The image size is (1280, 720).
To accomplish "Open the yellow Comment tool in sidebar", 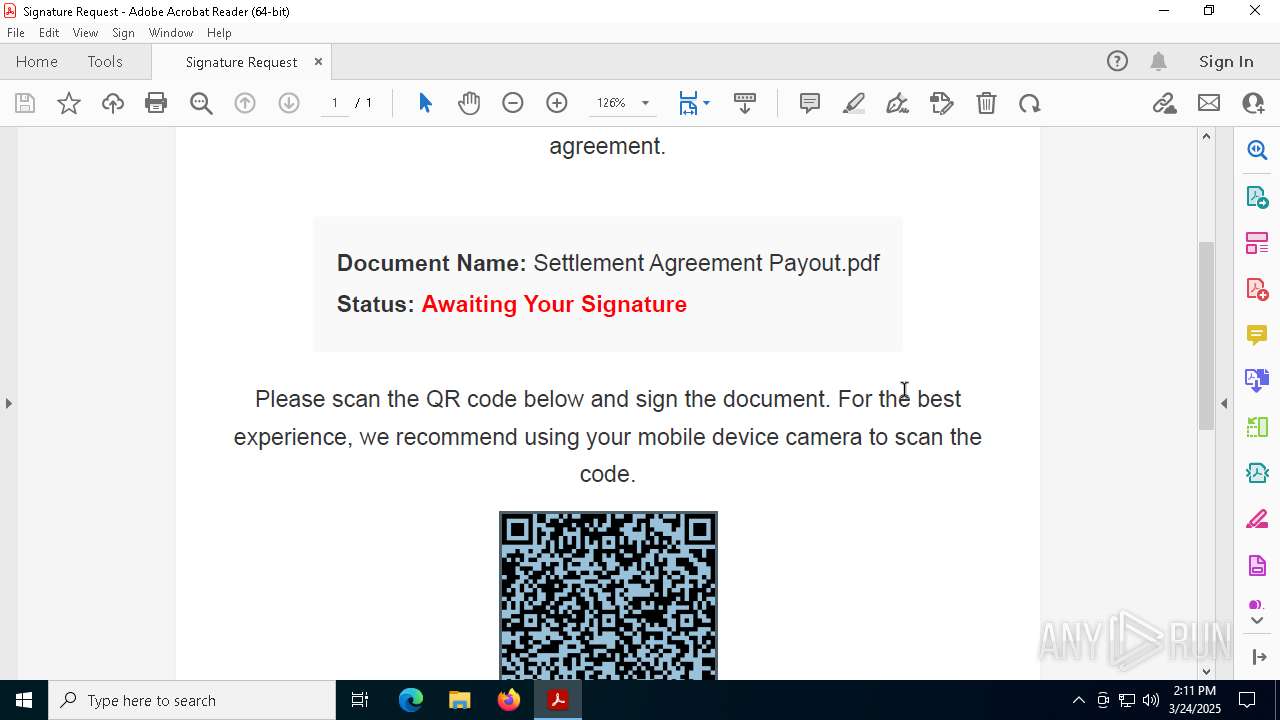I will (x=1257, y=335).
